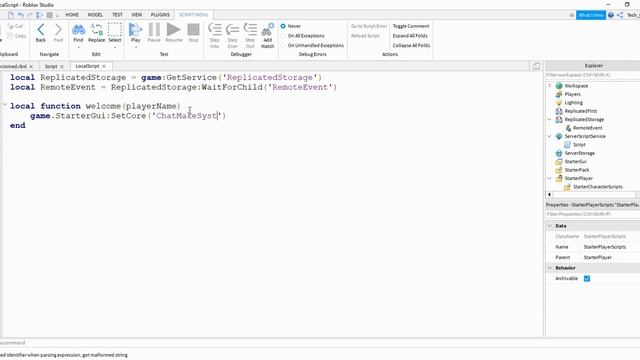640x360 pixels.
Task: Collapse the welcome function code fold
Action: (x=5, y=105)
